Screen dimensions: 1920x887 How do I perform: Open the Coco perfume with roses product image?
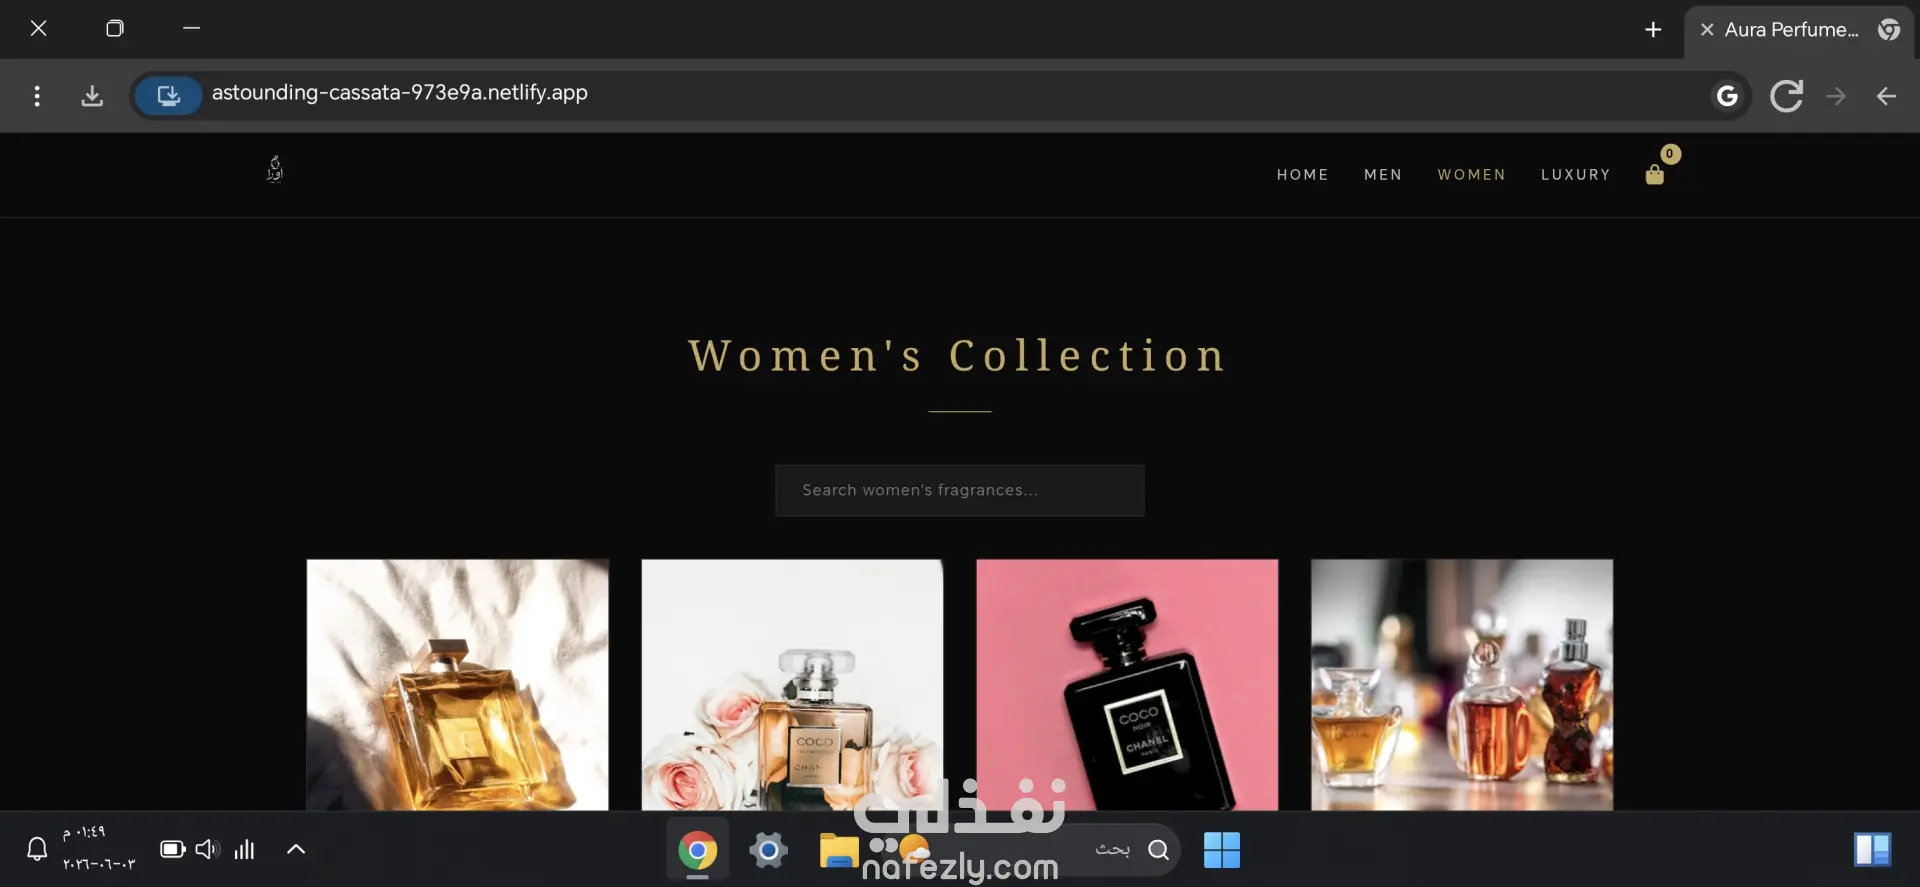coord(792,685)
